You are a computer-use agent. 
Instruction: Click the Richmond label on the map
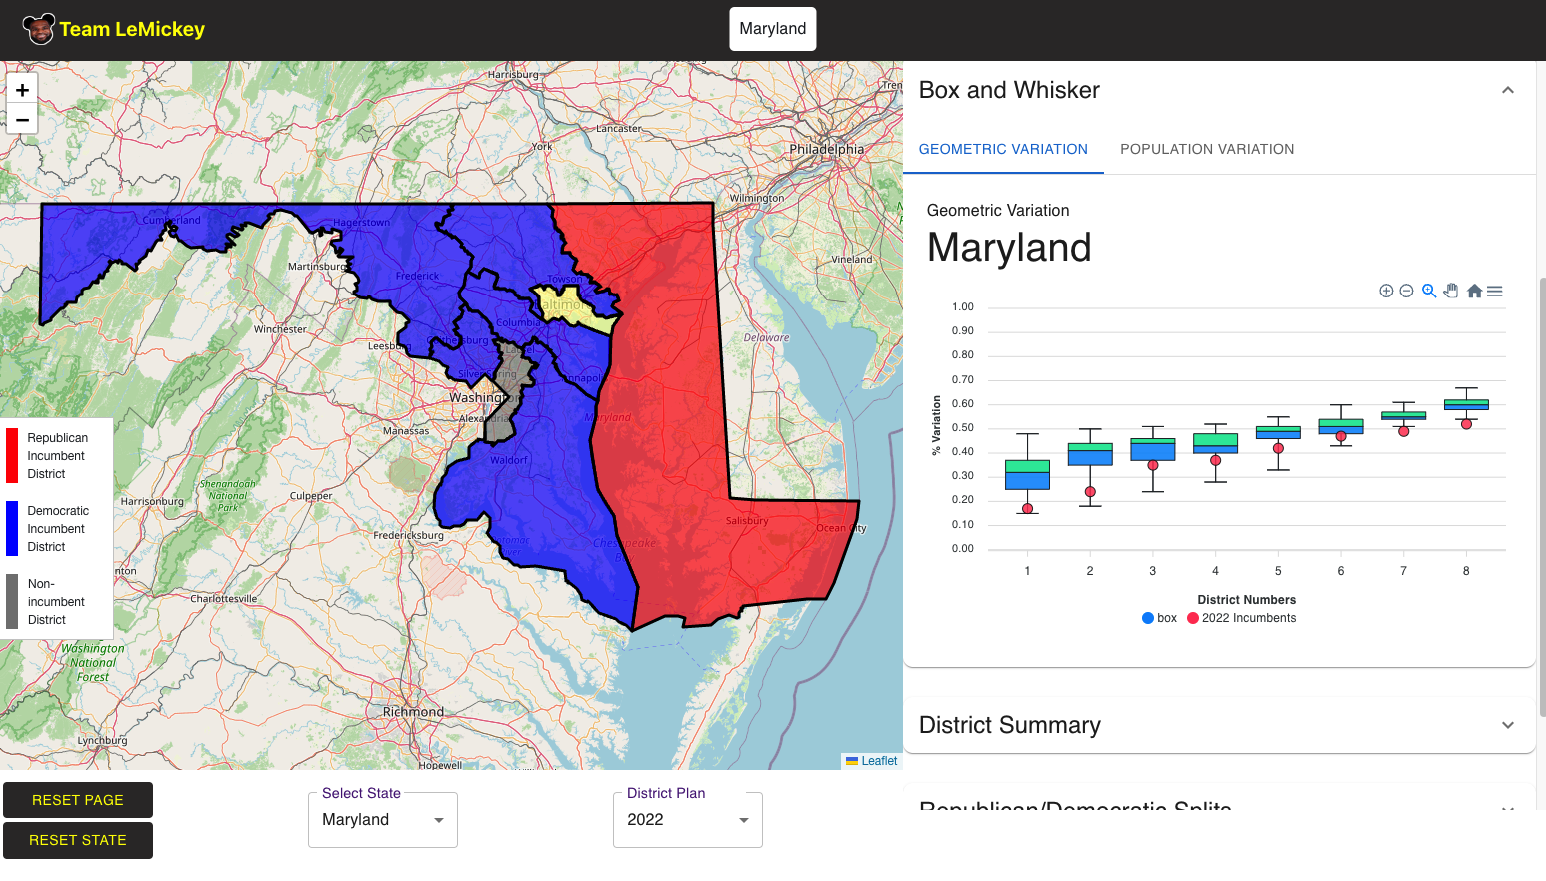point(413,712)
